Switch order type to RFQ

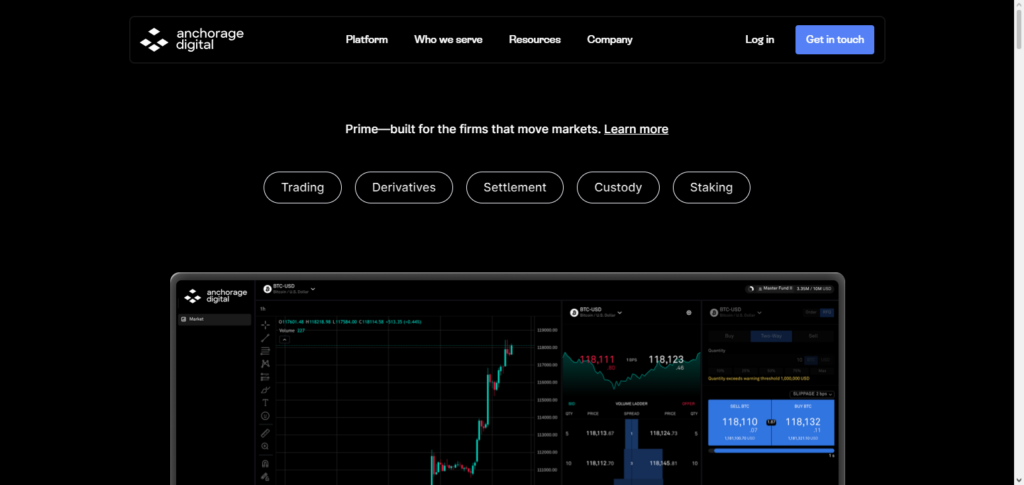click(x=827, y=312)
